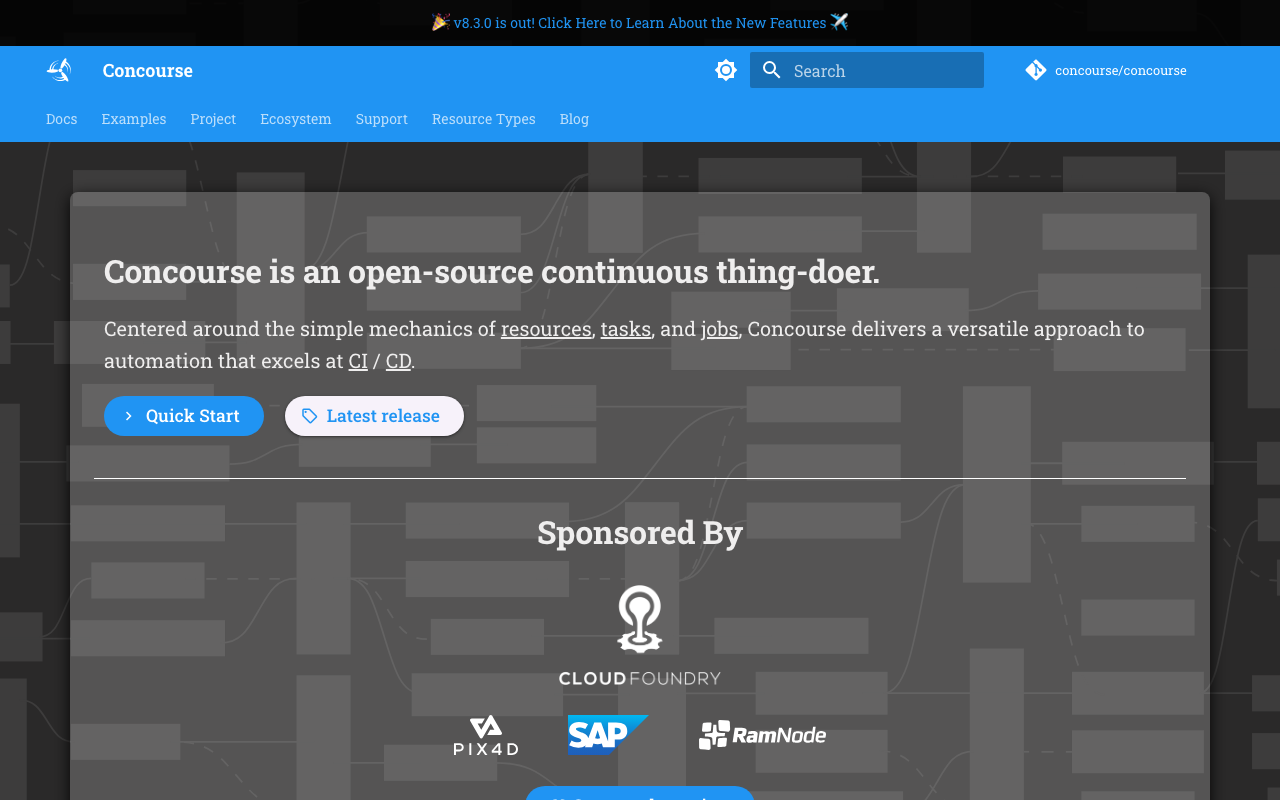The image size is (1280, 800).
Task: Switch to the Examples tab
Action: click(x=134, y=119)
